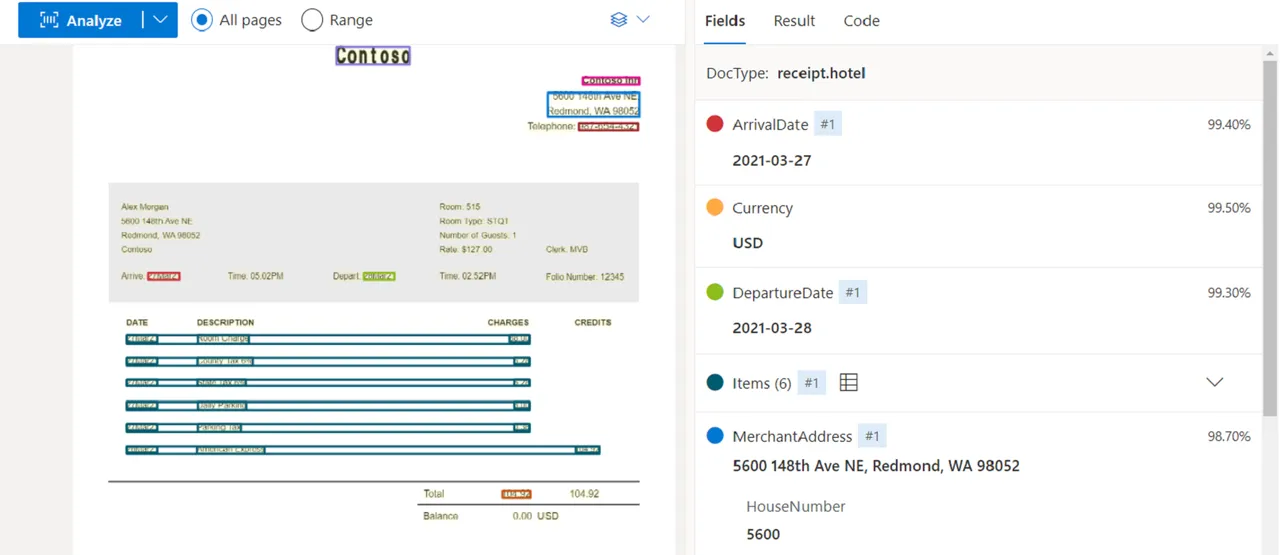Click the Contoso title box in document
Viewport: 1280px width, 555px height.
(x=373, y=56)
